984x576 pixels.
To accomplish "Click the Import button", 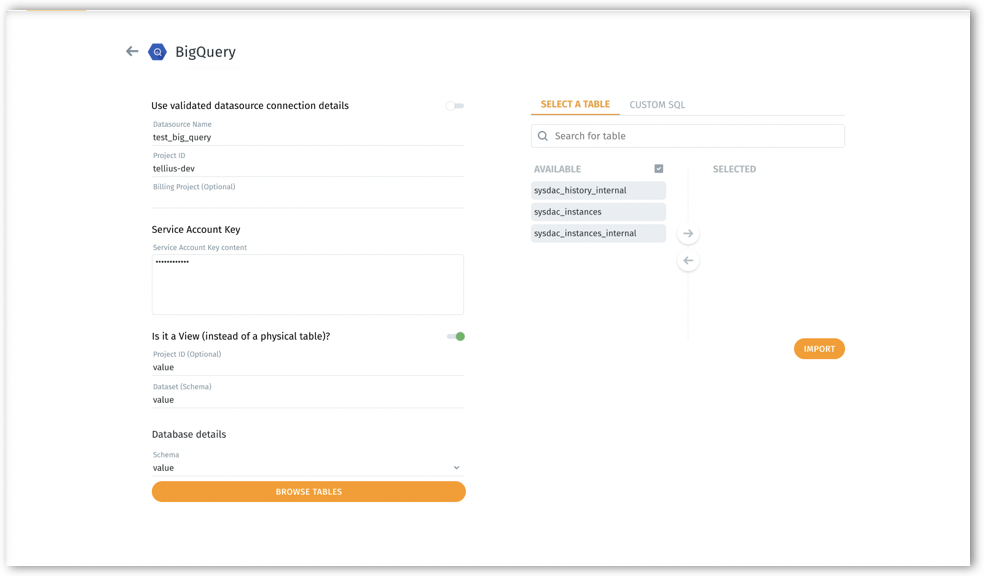I will (x=819, y=349).
